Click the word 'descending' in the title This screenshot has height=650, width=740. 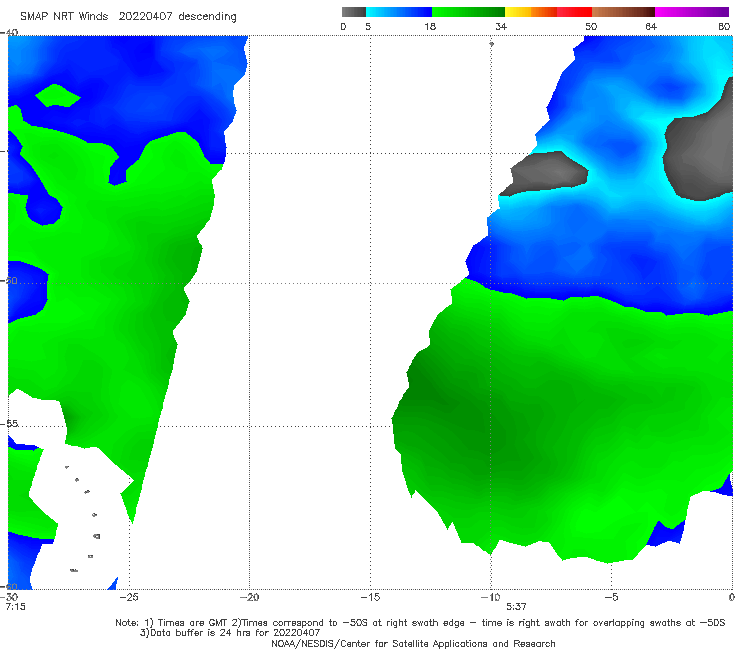click(x=208, y=17)
